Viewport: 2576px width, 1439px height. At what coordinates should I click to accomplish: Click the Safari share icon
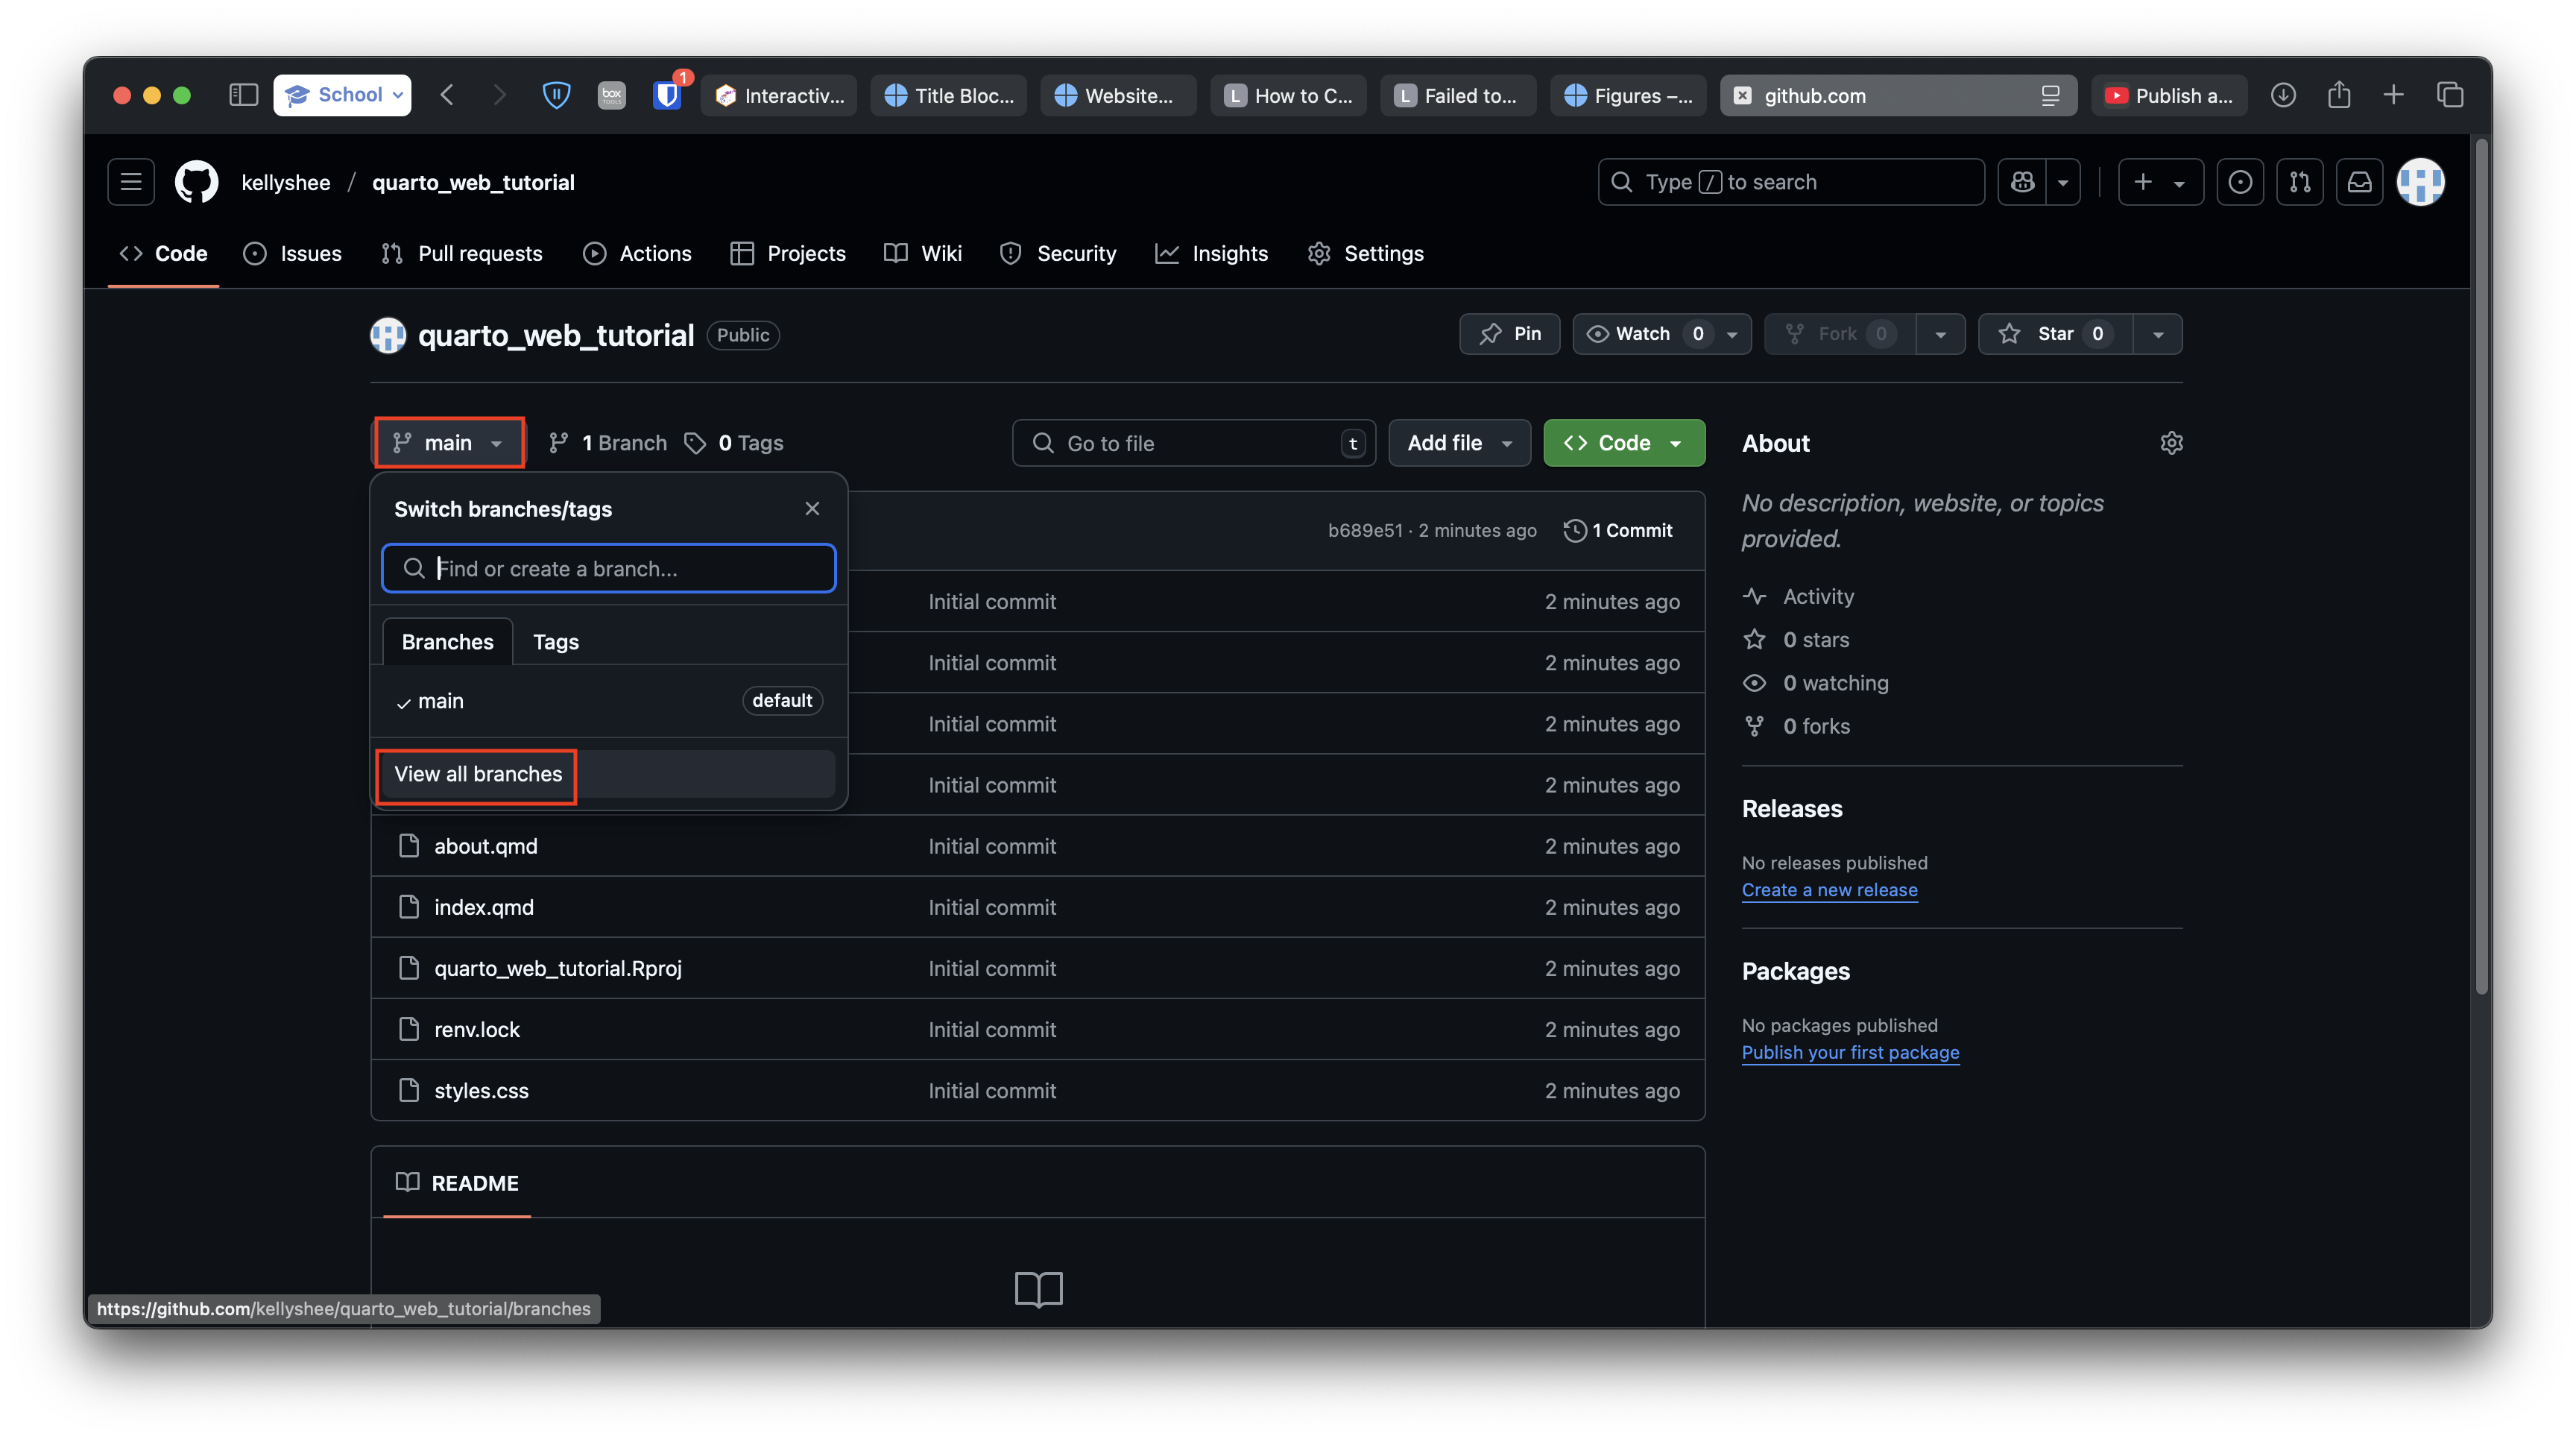tap(2338, 95)
